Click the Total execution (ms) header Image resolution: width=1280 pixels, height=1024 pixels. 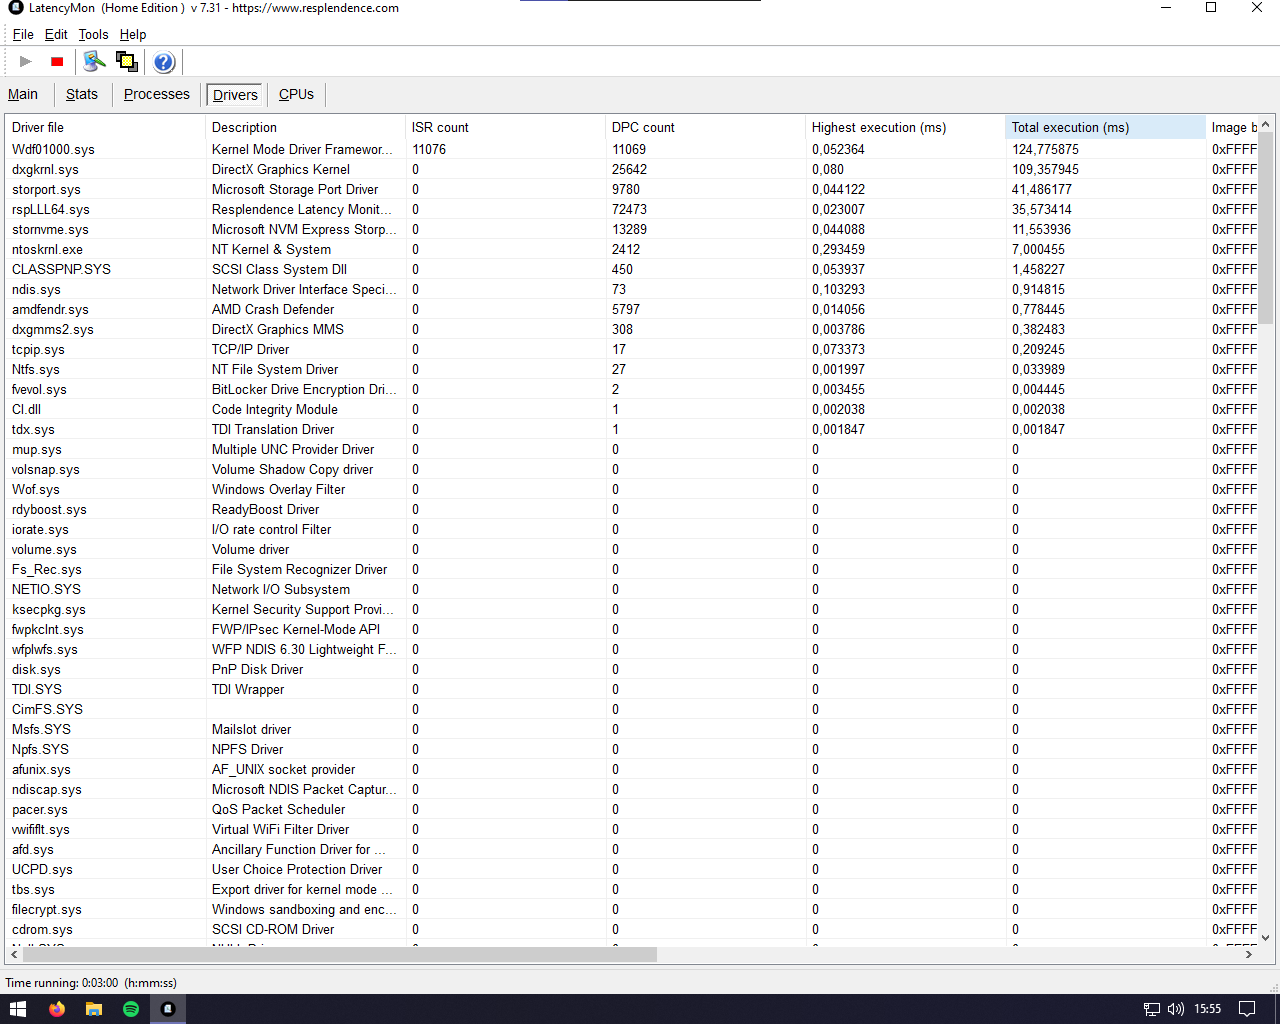pyautogui.click(x=1070, y=127)
